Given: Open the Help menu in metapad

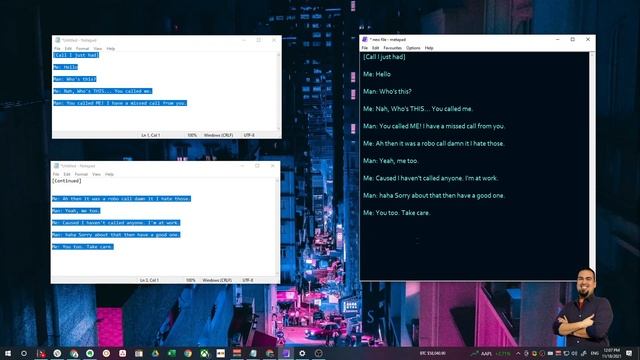Looking at the screenshot, I should [429, 48].
